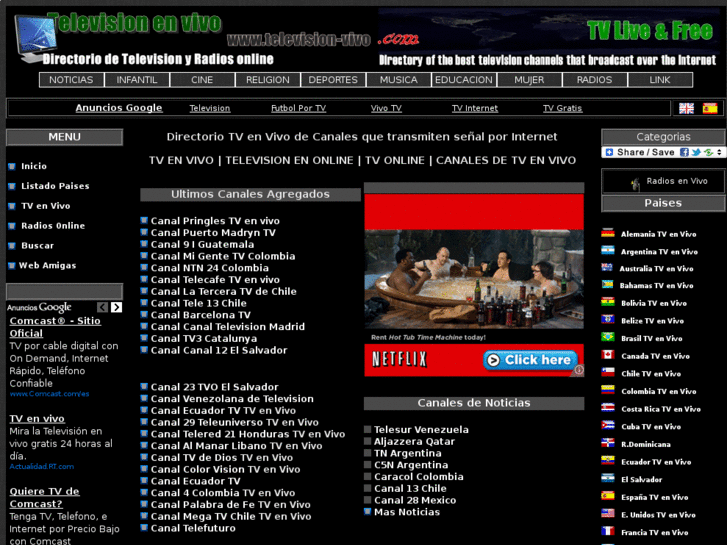Click the TV Internet ad link

coord(475,108)
